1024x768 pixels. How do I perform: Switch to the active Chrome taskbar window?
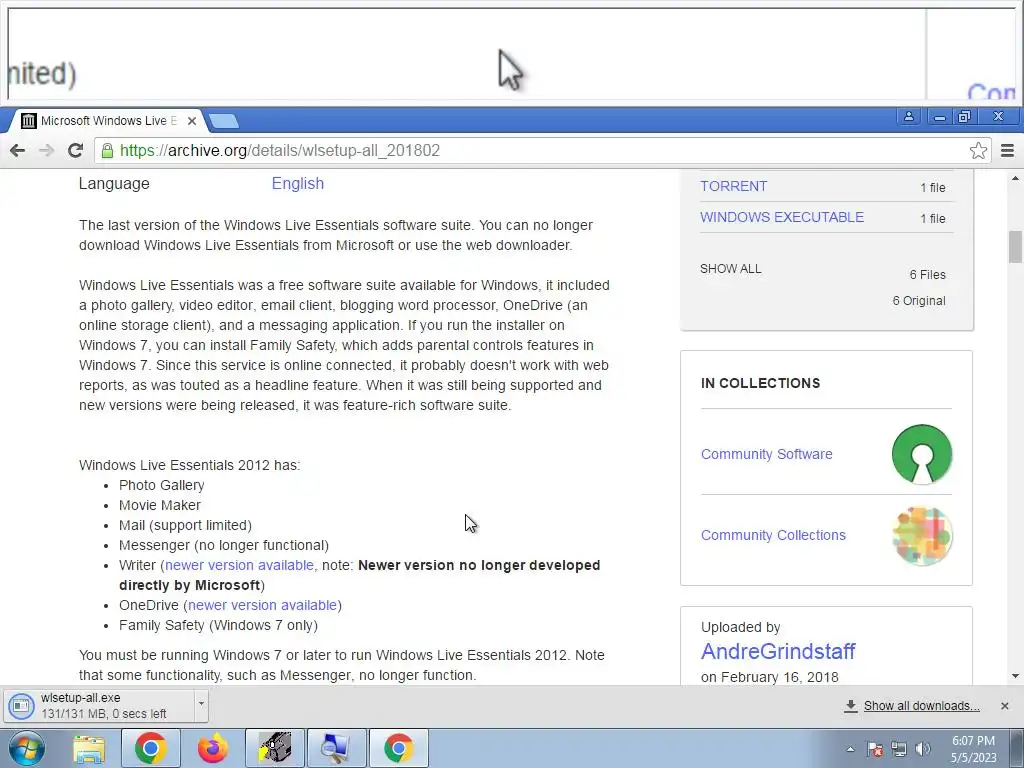[x=398, y=748]
